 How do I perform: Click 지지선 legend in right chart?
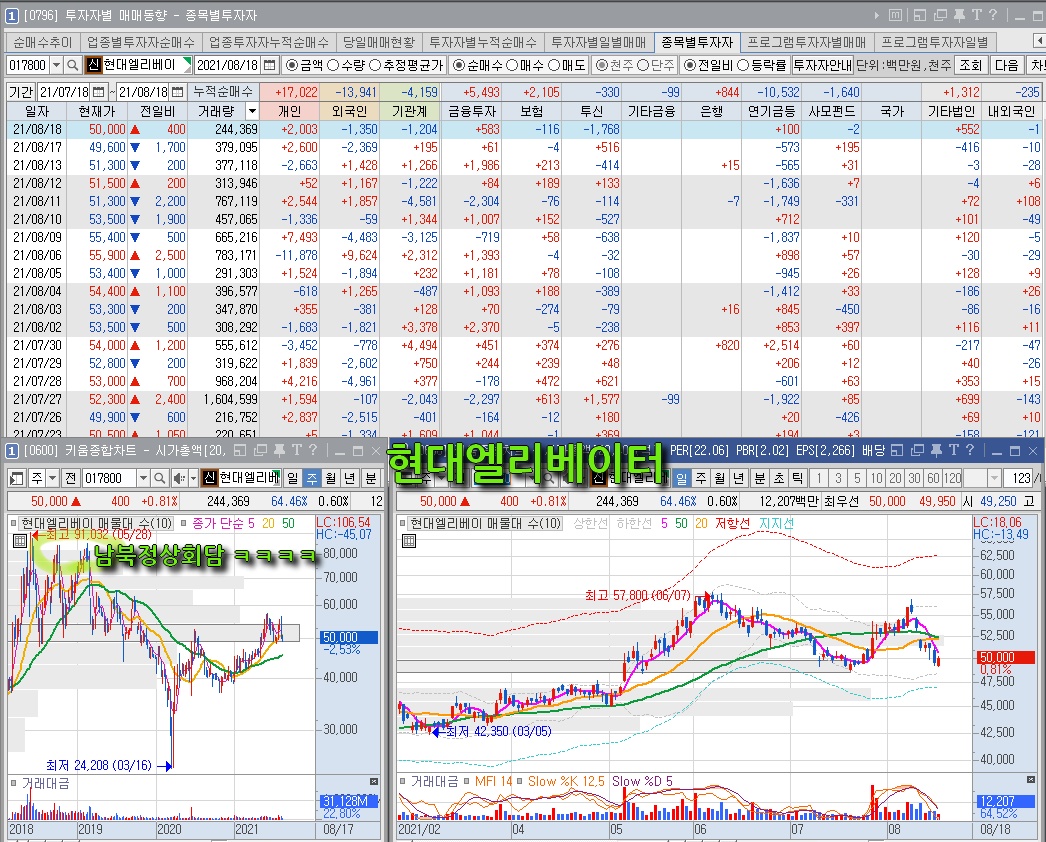pos(776,524)
